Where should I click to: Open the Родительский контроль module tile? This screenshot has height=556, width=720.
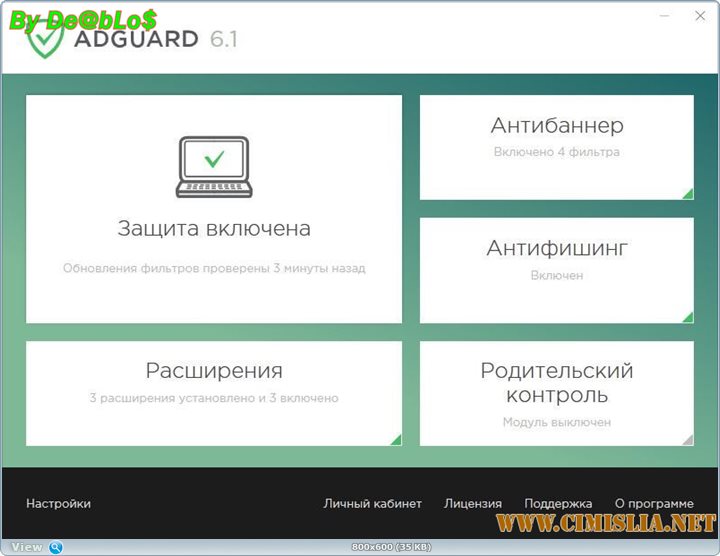(557, 393)
